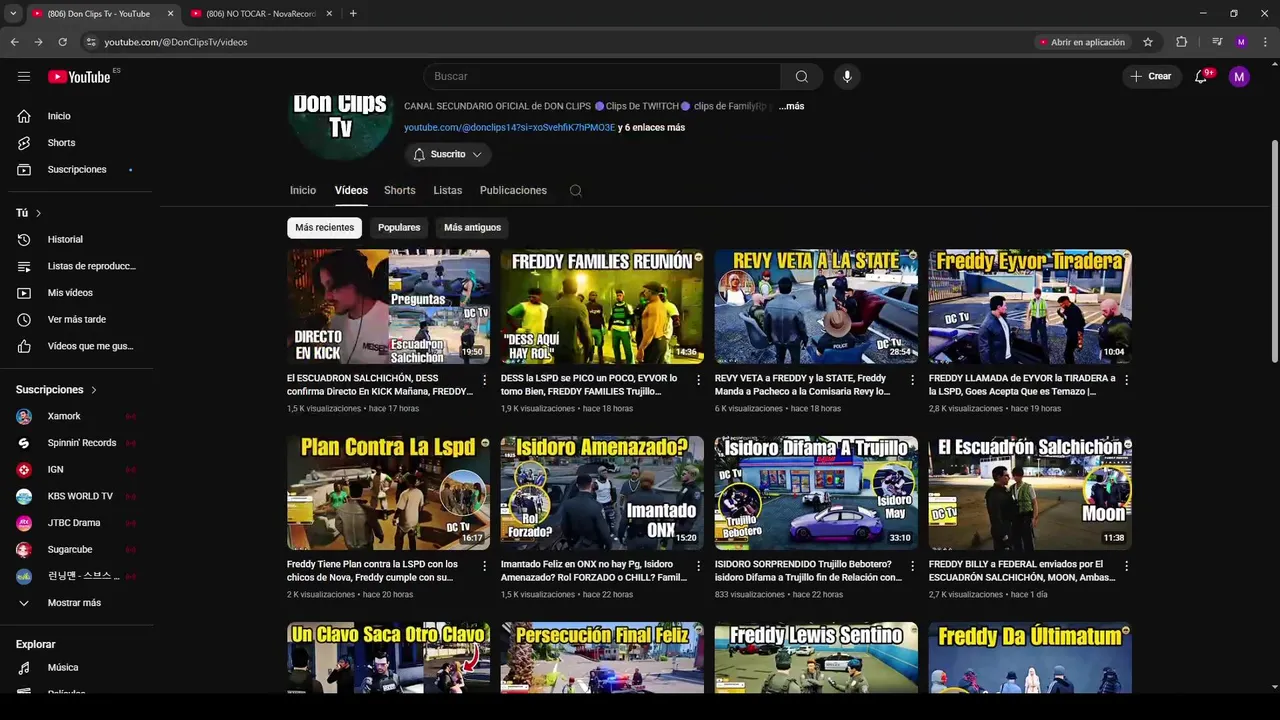
Task: Open the account avatar menu
Action: (x=1239, y=77)
